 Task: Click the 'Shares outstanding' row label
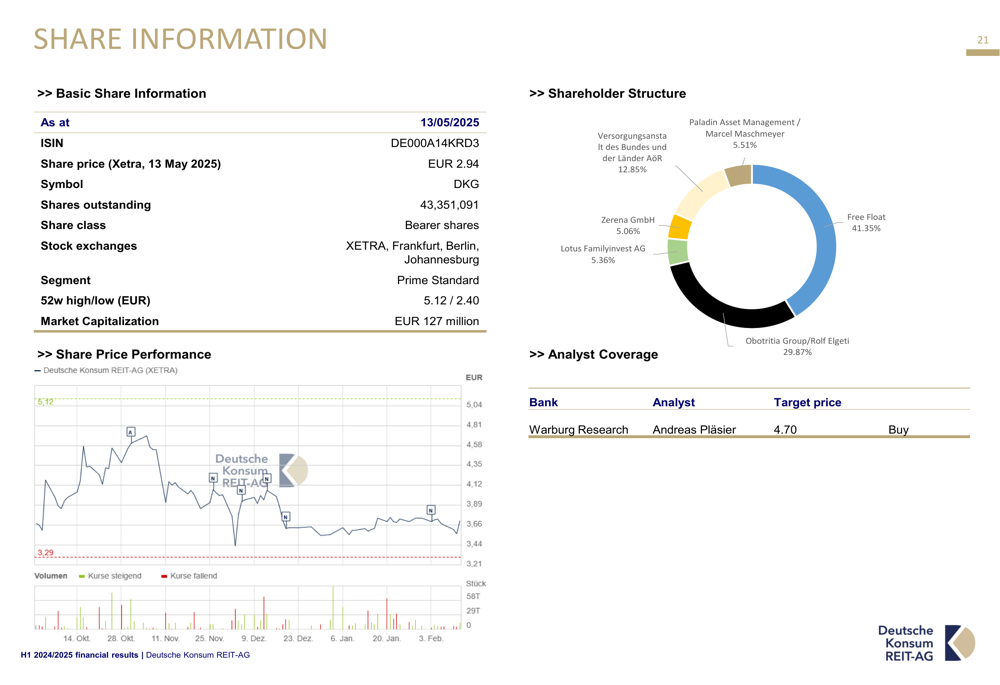[96, 205]
